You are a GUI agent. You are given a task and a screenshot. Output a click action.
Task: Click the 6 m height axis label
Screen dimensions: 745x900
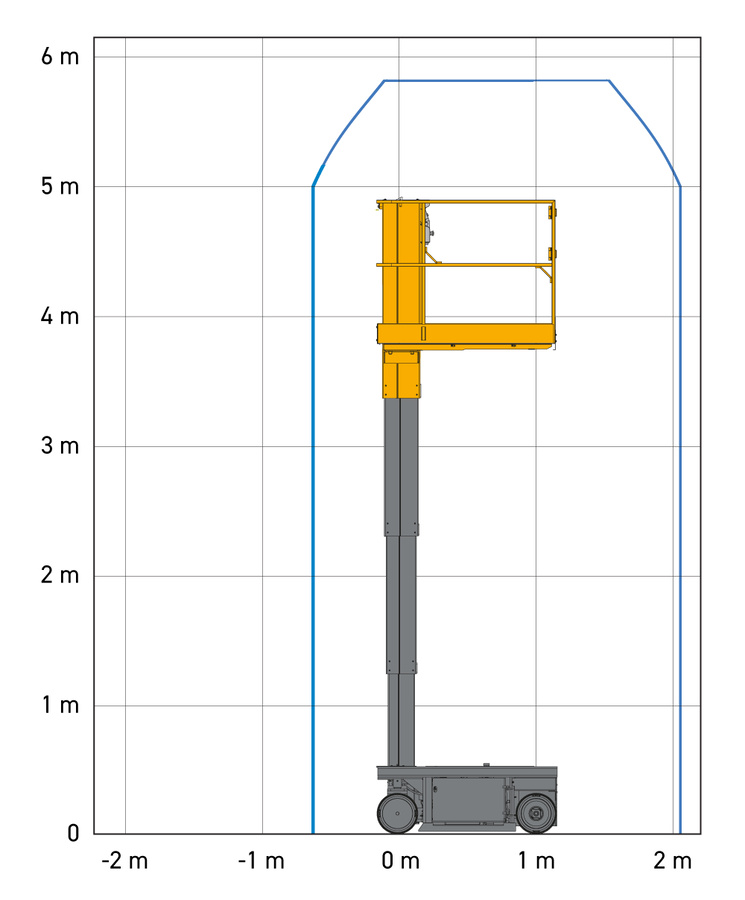click(x=60, y=56)
